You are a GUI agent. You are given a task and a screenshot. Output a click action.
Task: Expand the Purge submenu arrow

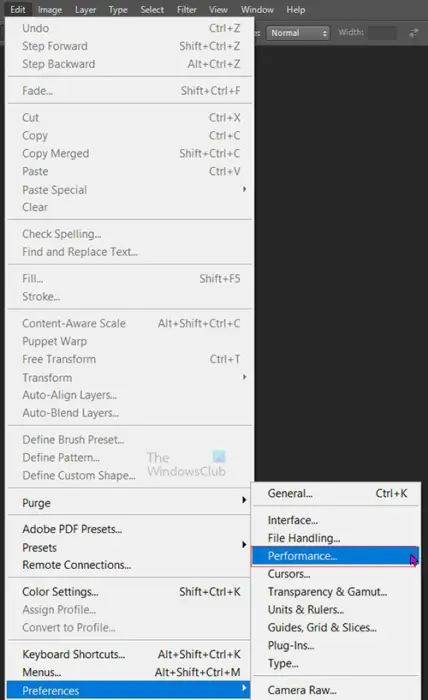244,500
